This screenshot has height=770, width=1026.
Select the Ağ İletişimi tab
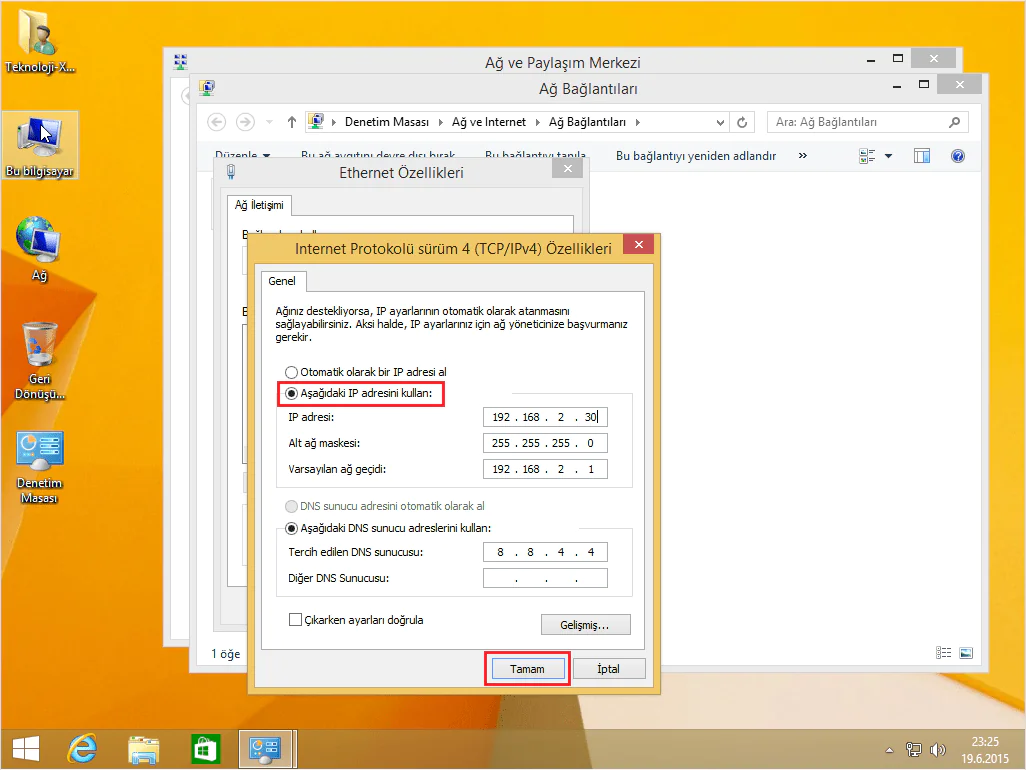pyautogui.click(x=258, y=204)
